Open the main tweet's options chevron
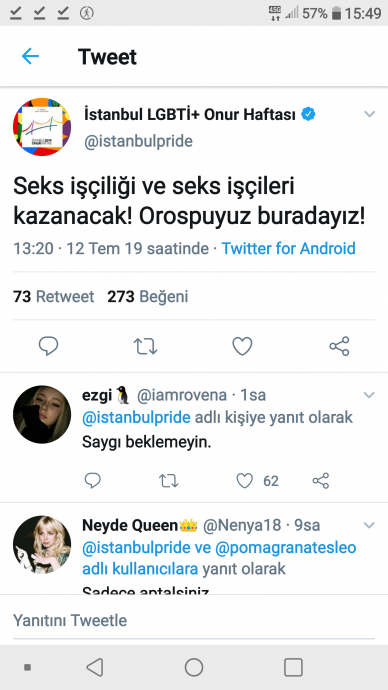The width and height of the screenshot is (388, 690). click(x=370, y=114)
